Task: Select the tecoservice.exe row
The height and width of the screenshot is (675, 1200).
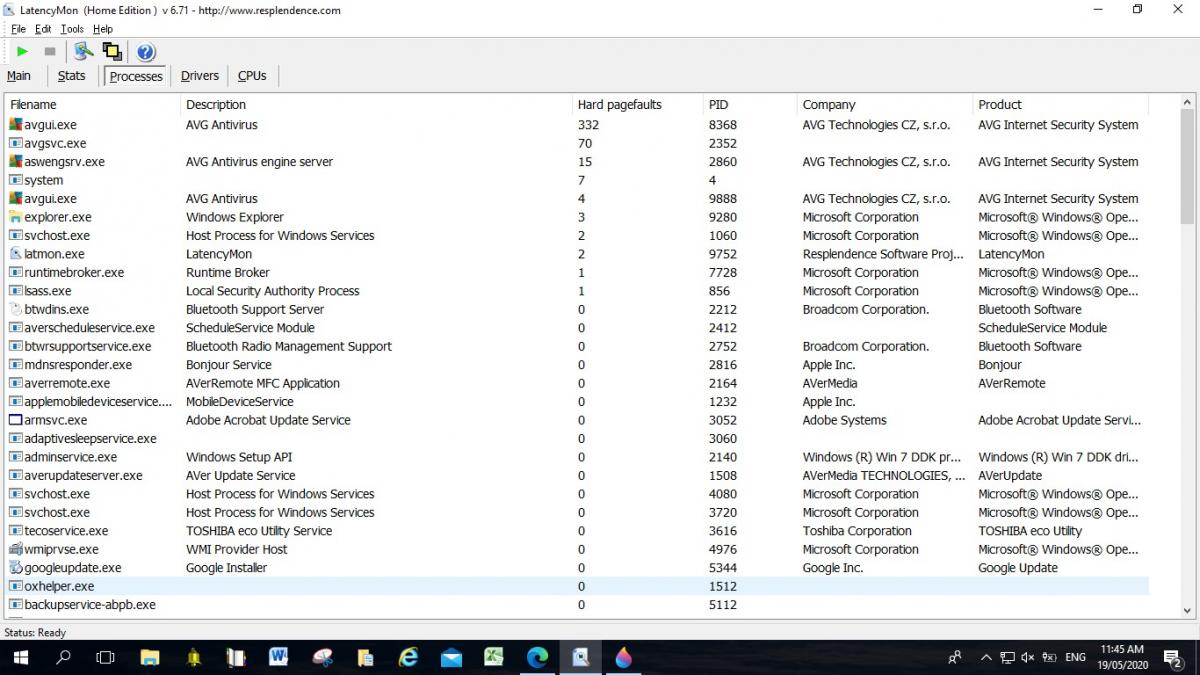Action: 578,531
